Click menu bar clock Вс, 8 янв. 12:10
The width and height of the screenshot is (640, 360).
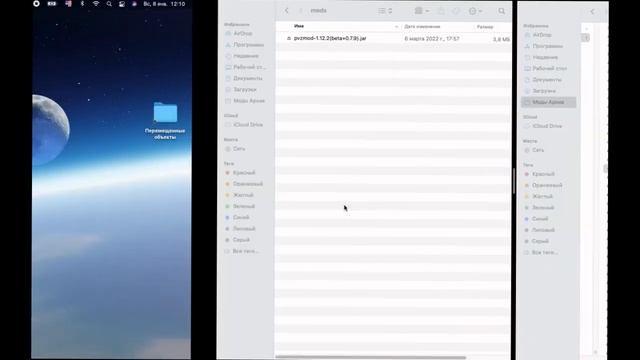tap(164, 4)
